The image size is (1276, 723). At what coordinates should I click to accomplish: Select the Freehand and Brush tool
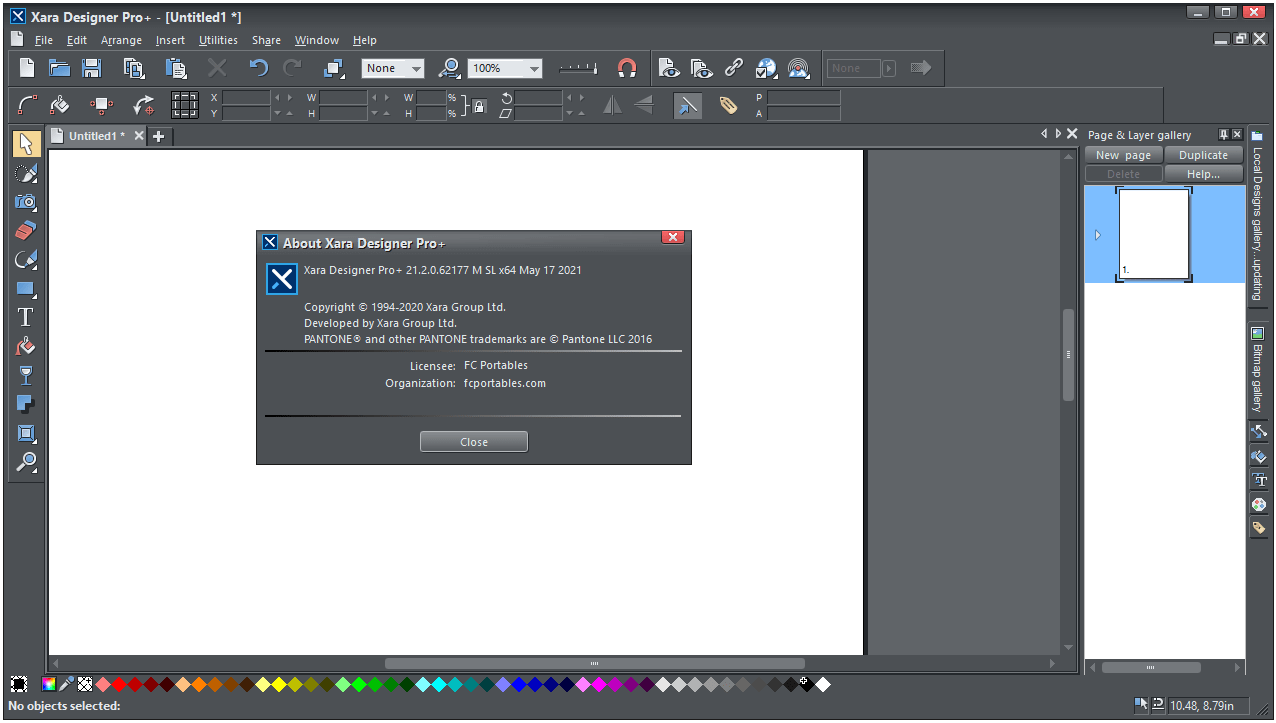pyautogui.click(x=27, y=173)
